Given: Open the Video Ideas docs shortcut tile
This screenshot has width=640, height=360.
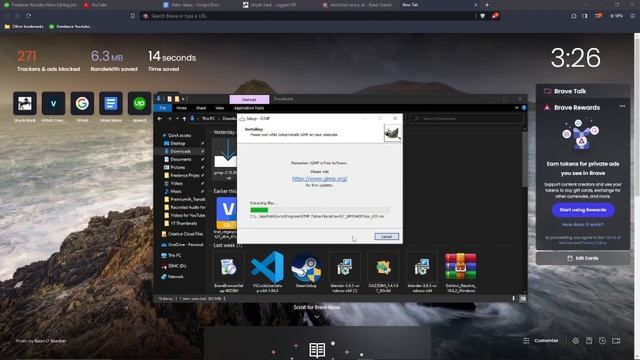Looking at the screenshot, I should [111, 104].
